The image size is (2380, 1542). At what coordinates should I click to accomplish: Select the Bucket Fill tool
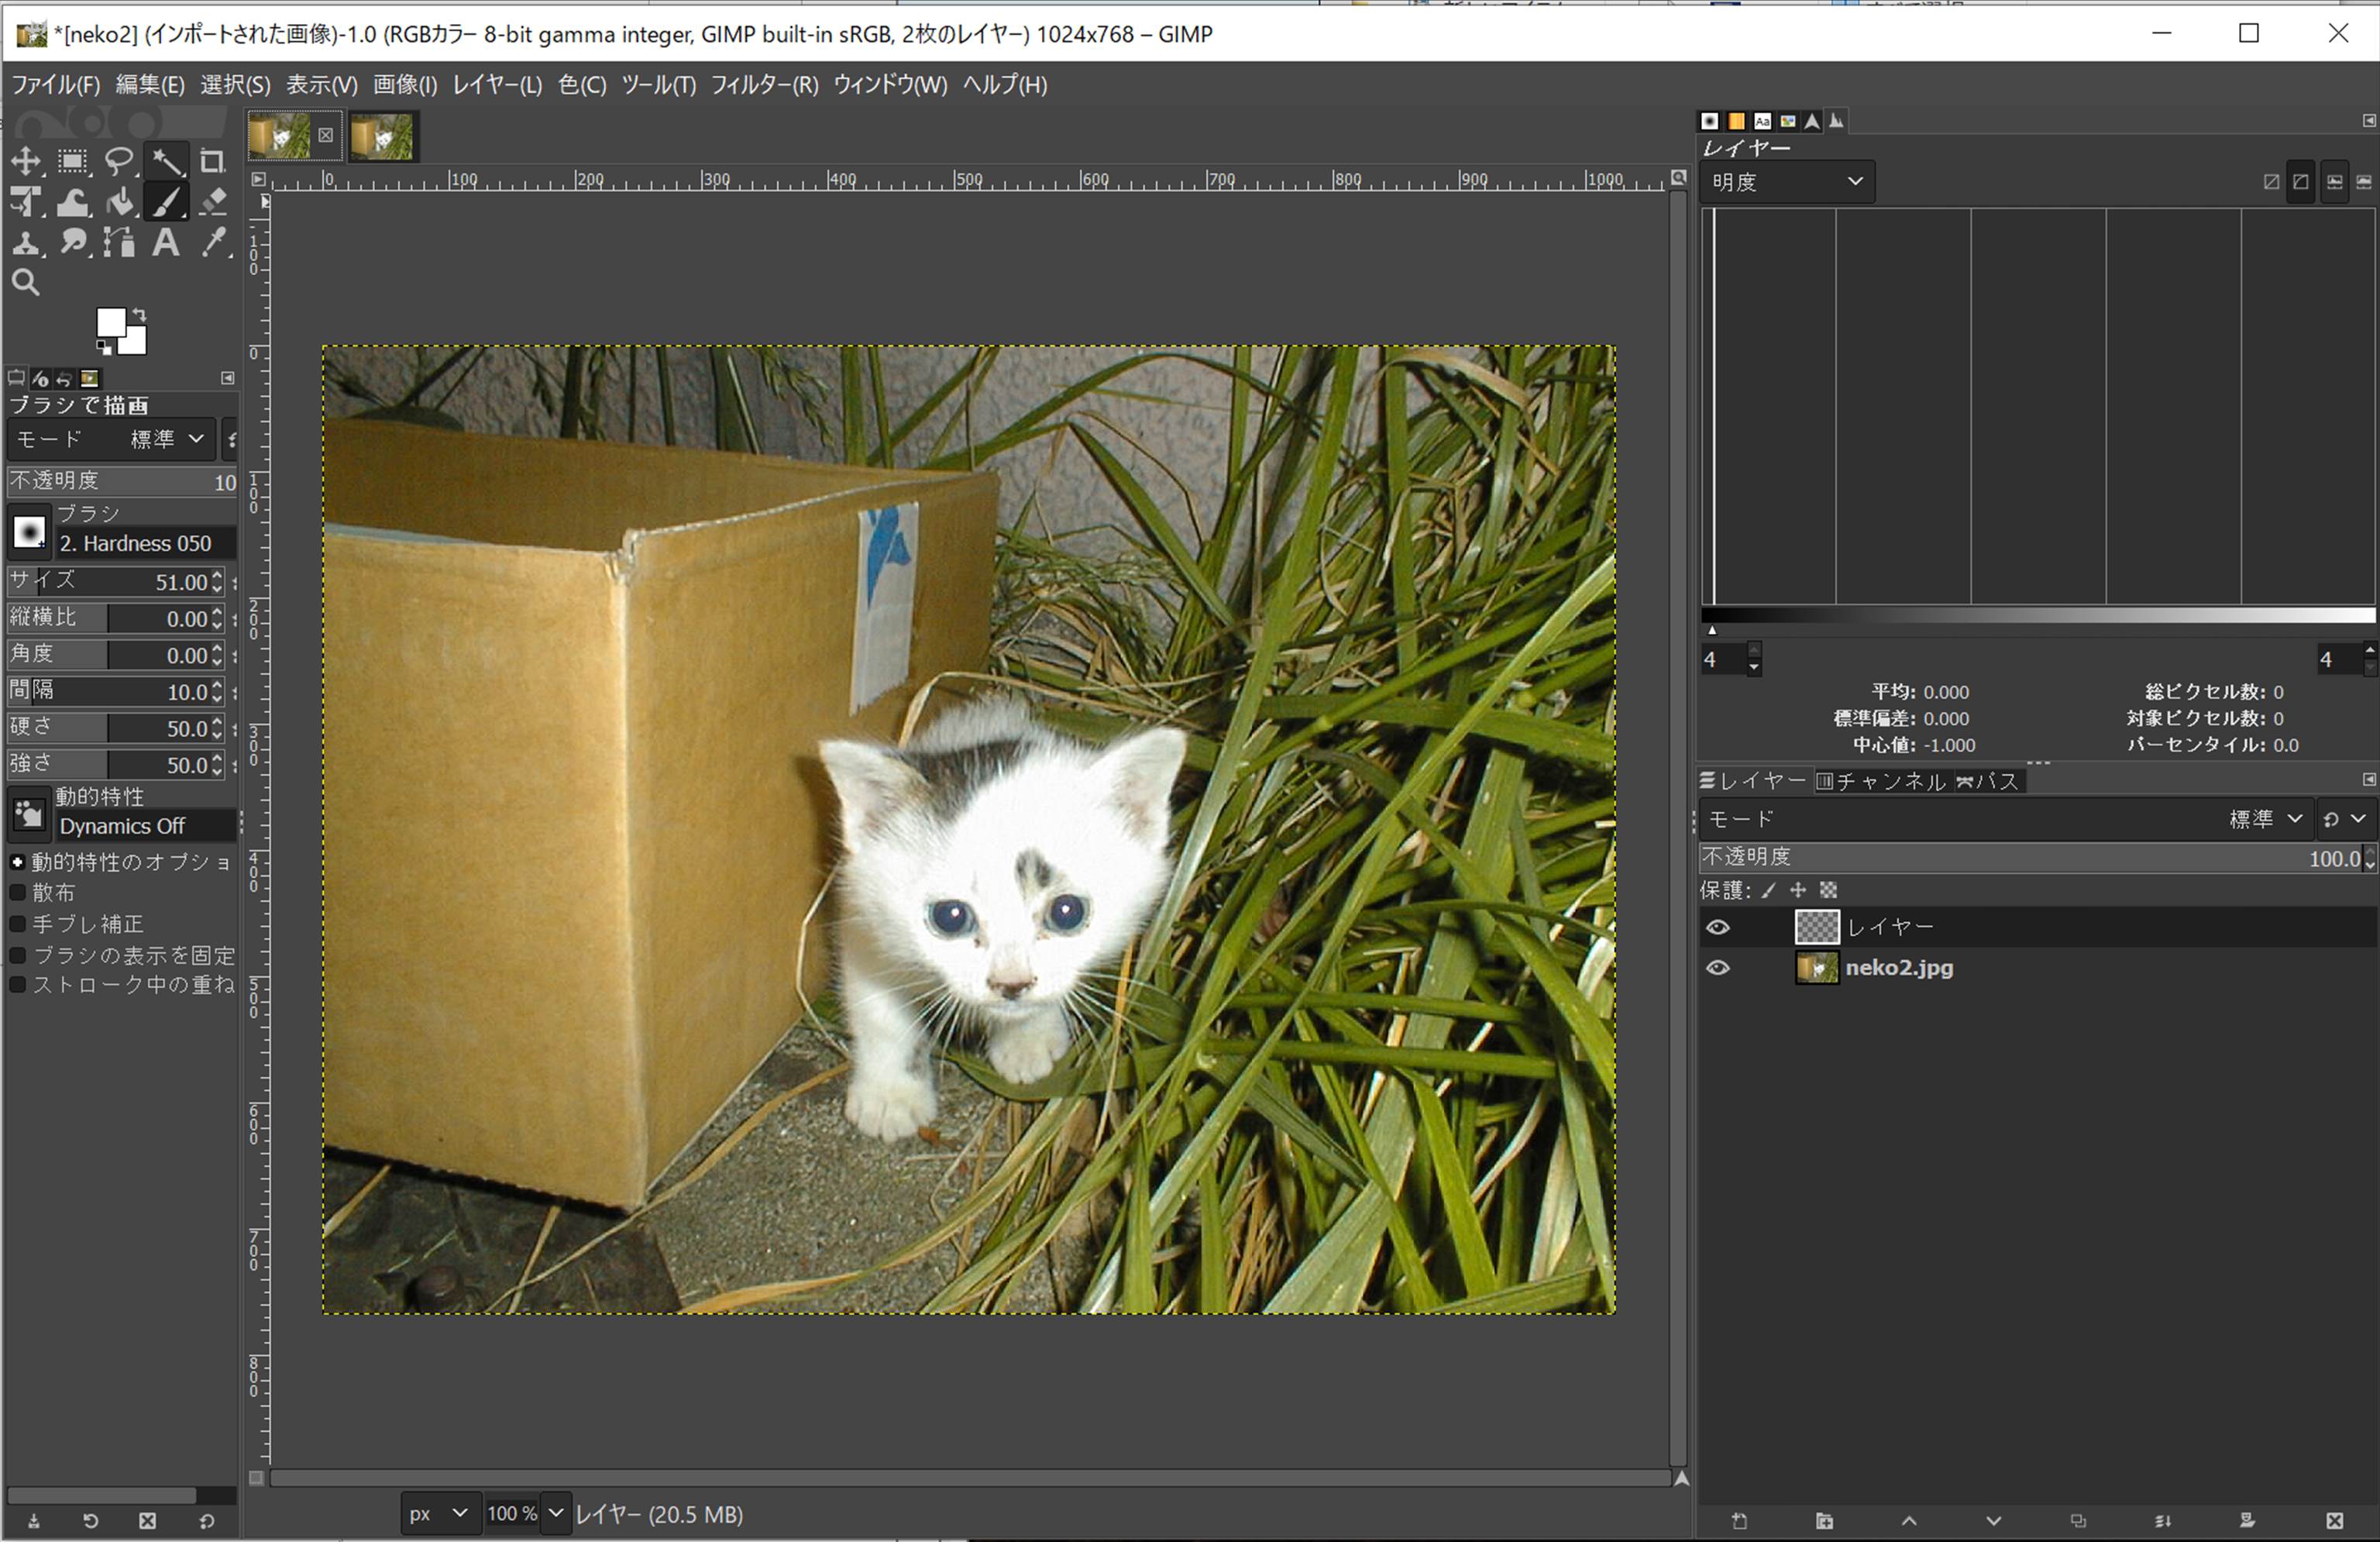[x=120, y=203]
